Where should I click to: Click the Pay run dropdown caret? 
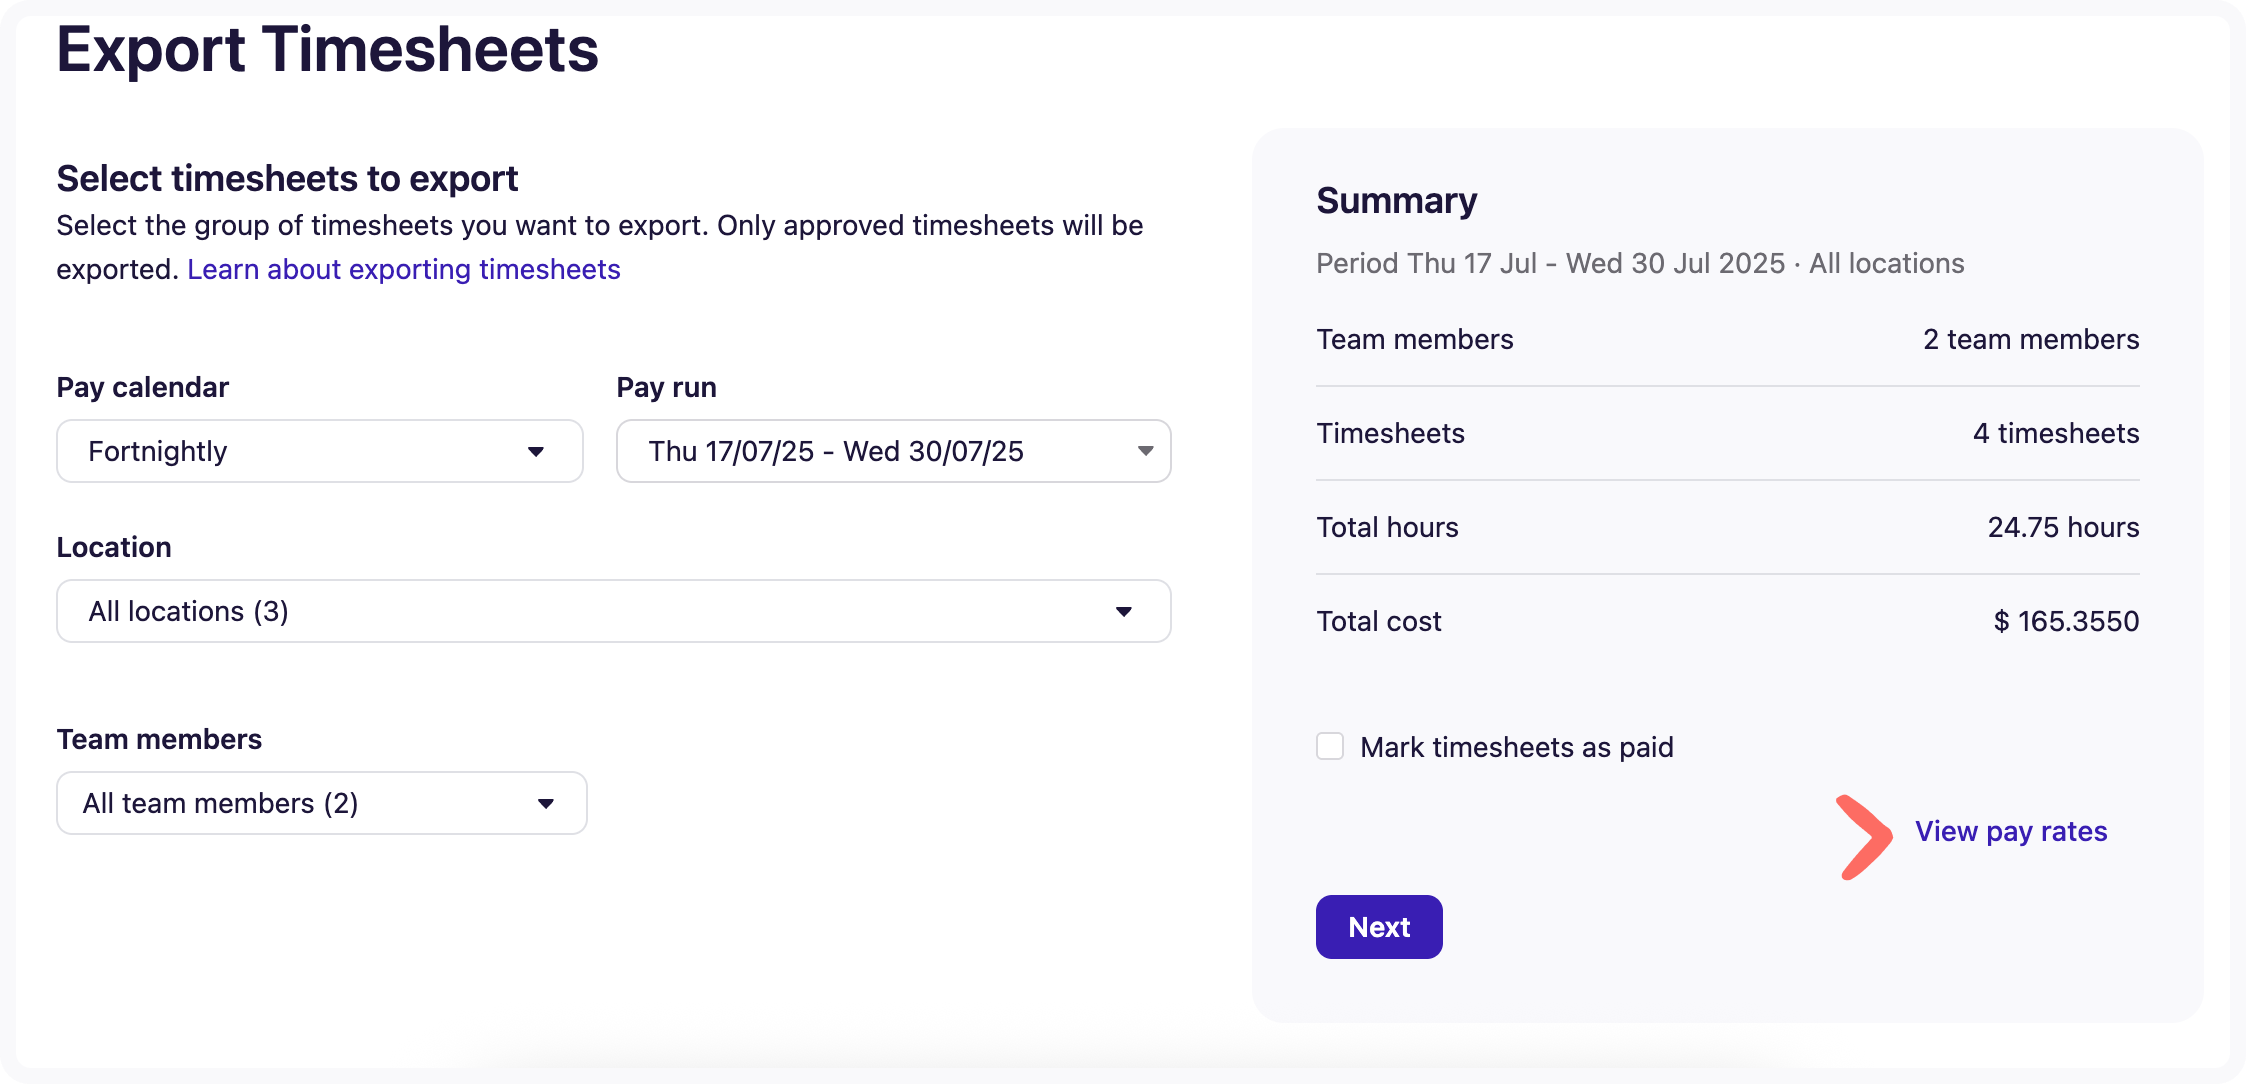(1145, 452)
